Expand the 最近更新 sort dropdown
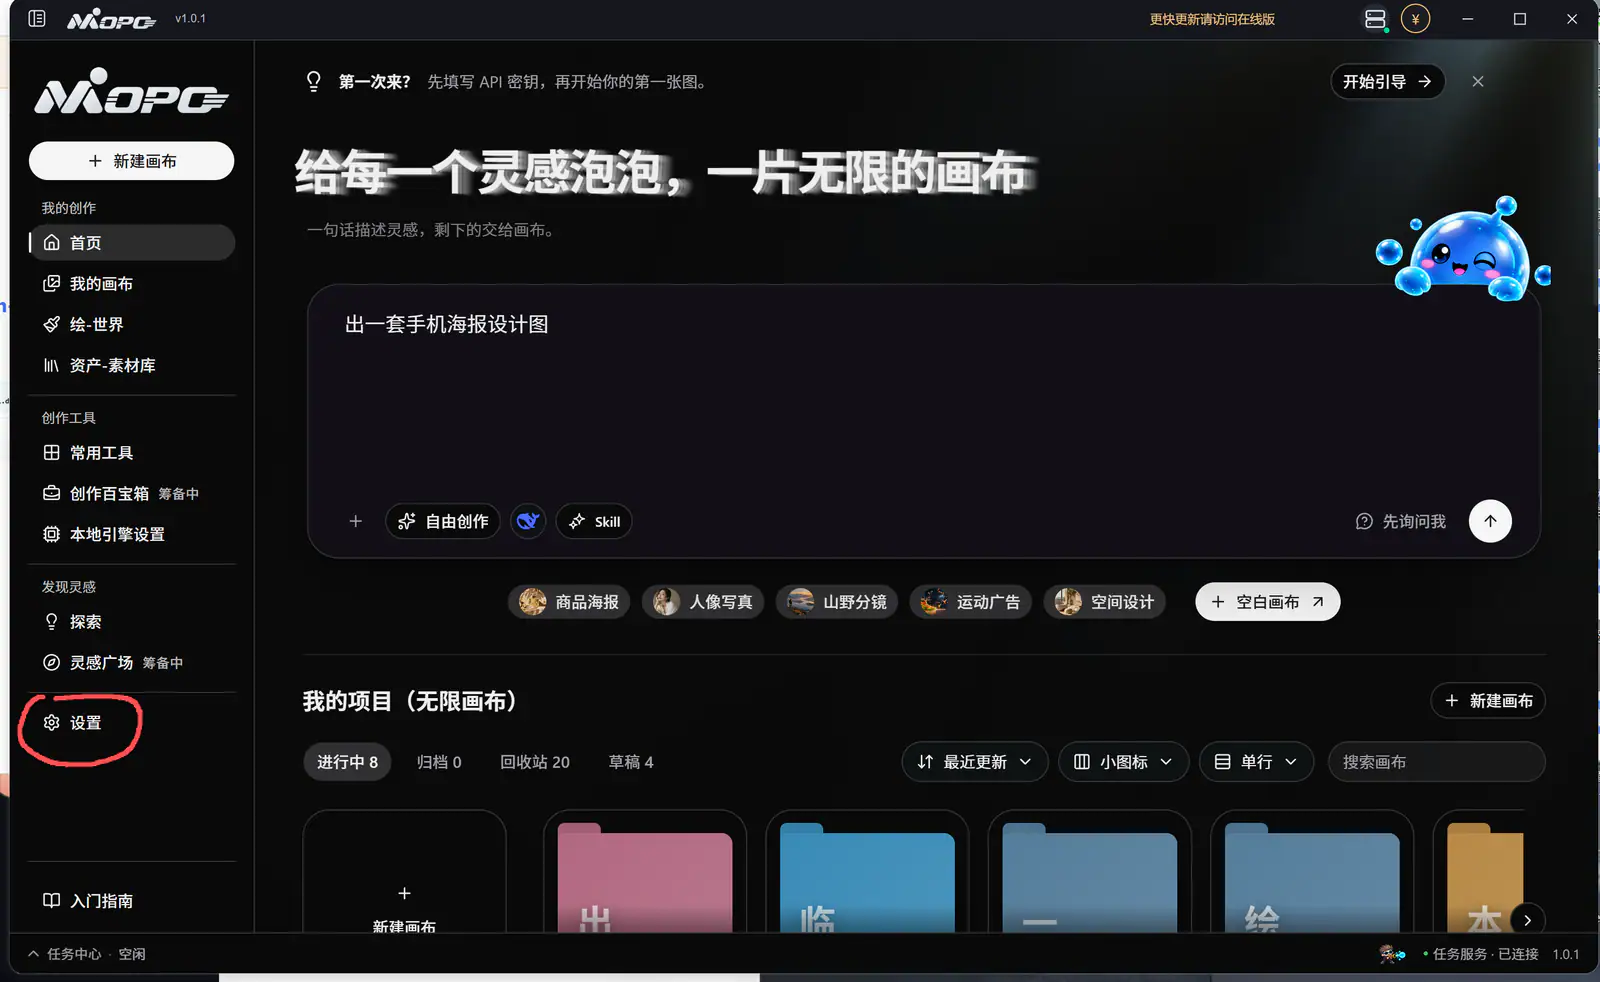This screenshot has height=982, width=1600. click(x=974, y=761)
